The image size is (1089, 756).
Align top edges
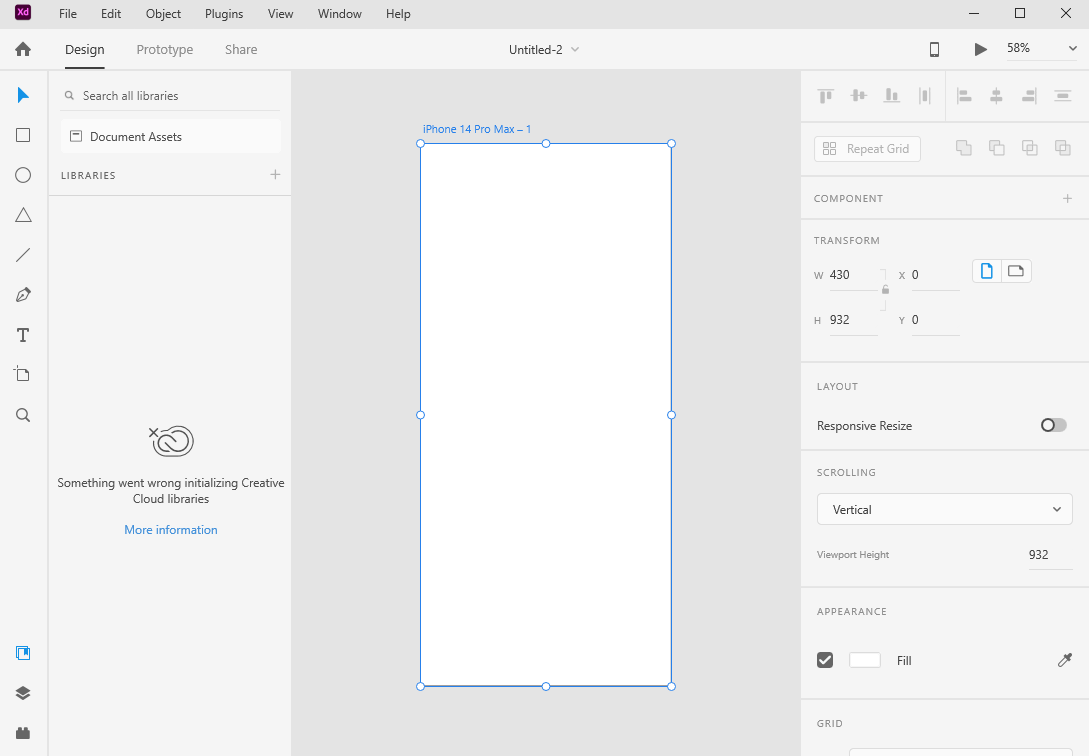(x=825, y=96)
